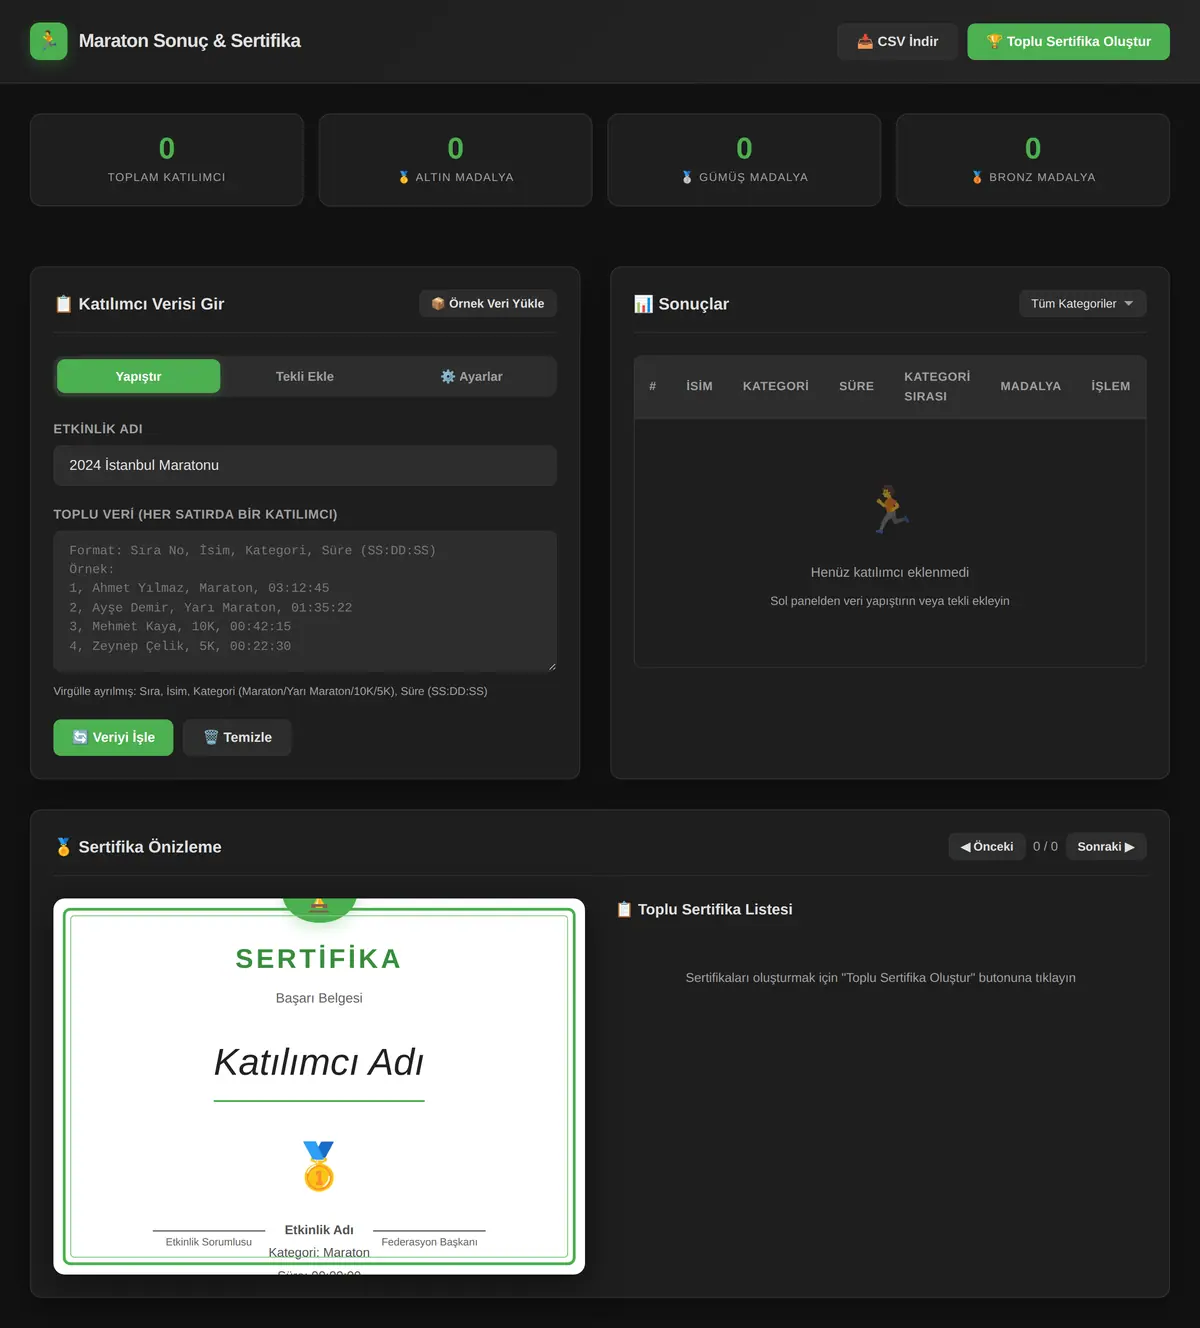This screenshot has height=1328, width=1200.
Task: Click the KATEGORİ column header
Action: pyautogui.click(x=776, y=386)
